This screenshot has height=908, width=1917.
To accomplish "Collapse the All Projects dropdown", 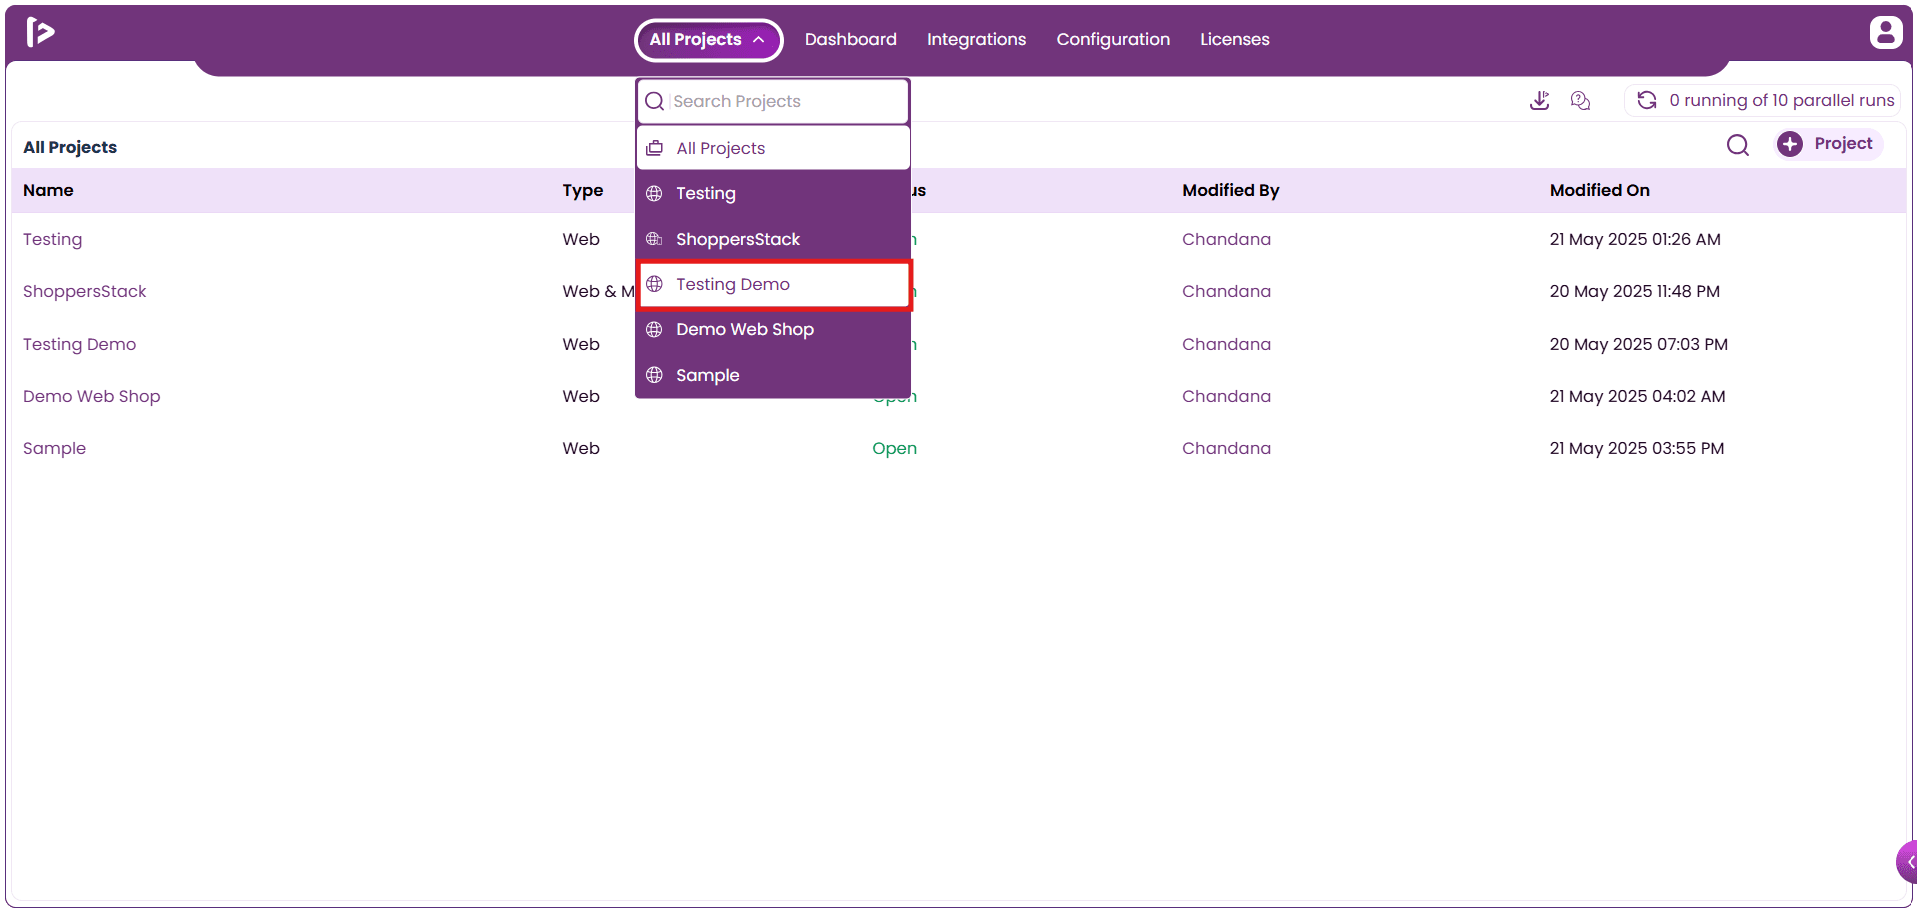I will pyautogui.click(x=708, y=40).
